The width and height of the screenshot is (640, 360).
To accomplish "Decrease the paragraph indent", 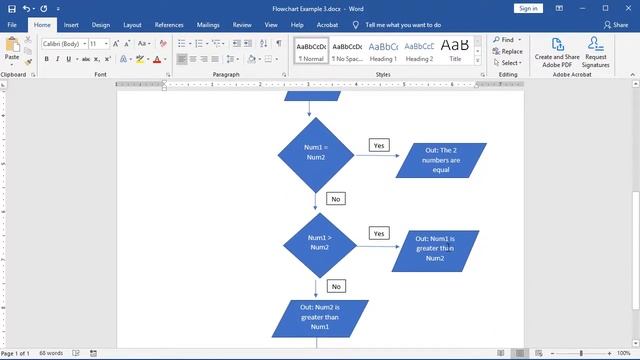I will pyautogui.click(x=236, y=44).
